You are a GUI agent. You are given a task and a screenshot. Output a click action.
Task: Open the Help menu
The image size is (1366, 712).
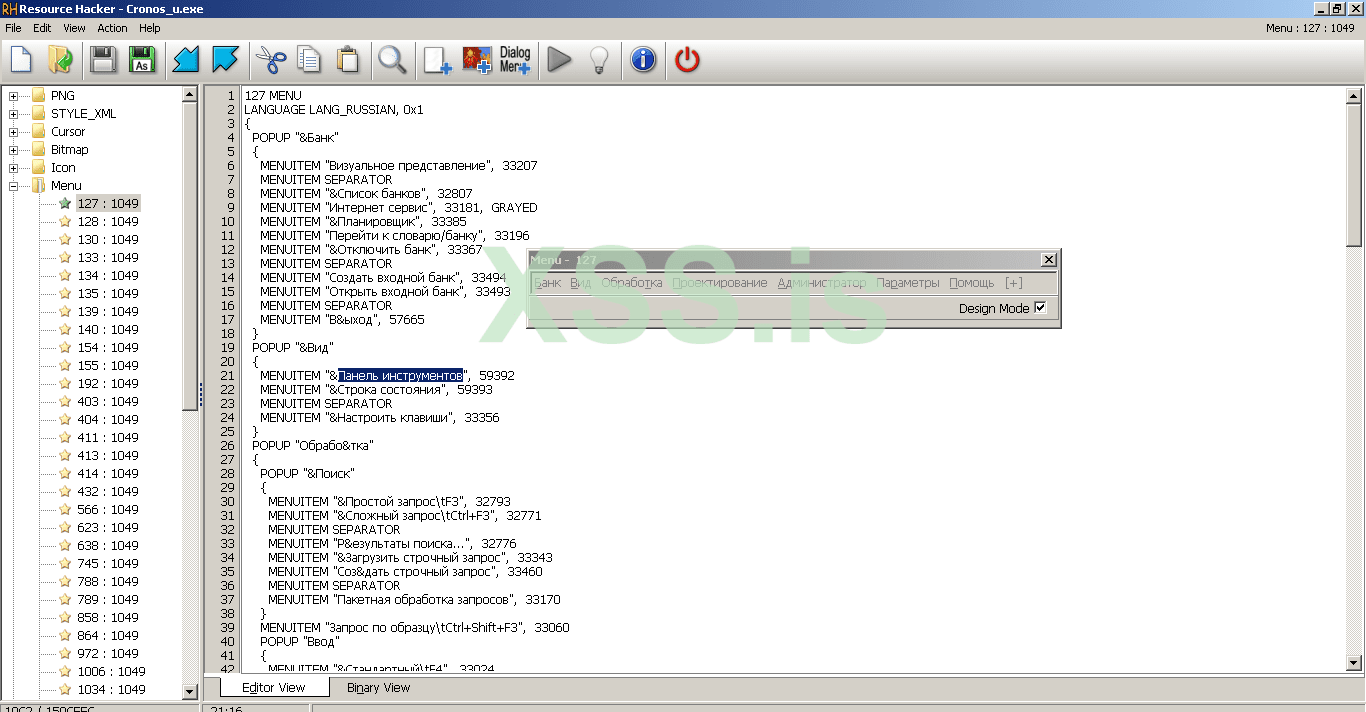(x=150, y=28)
